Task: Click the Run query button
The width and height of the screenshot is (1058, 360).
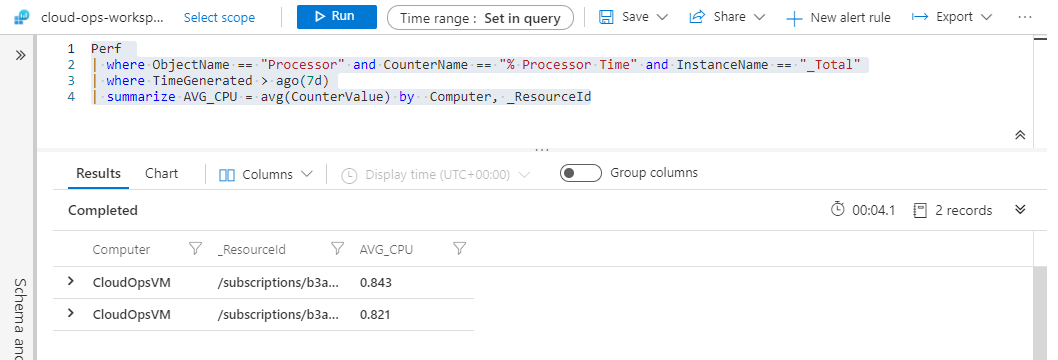Action: (x=337, y=17)
